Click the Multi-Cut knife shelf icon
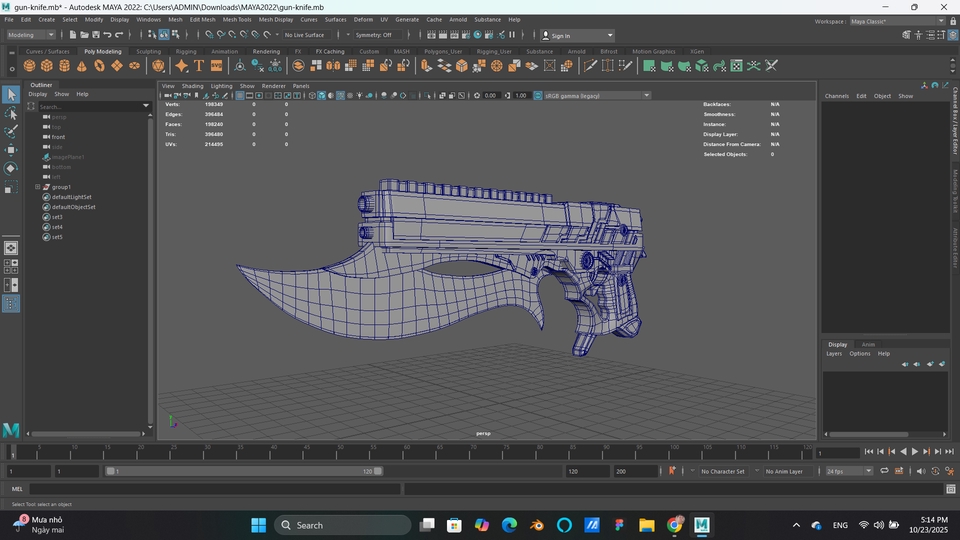 pos(590,66)
